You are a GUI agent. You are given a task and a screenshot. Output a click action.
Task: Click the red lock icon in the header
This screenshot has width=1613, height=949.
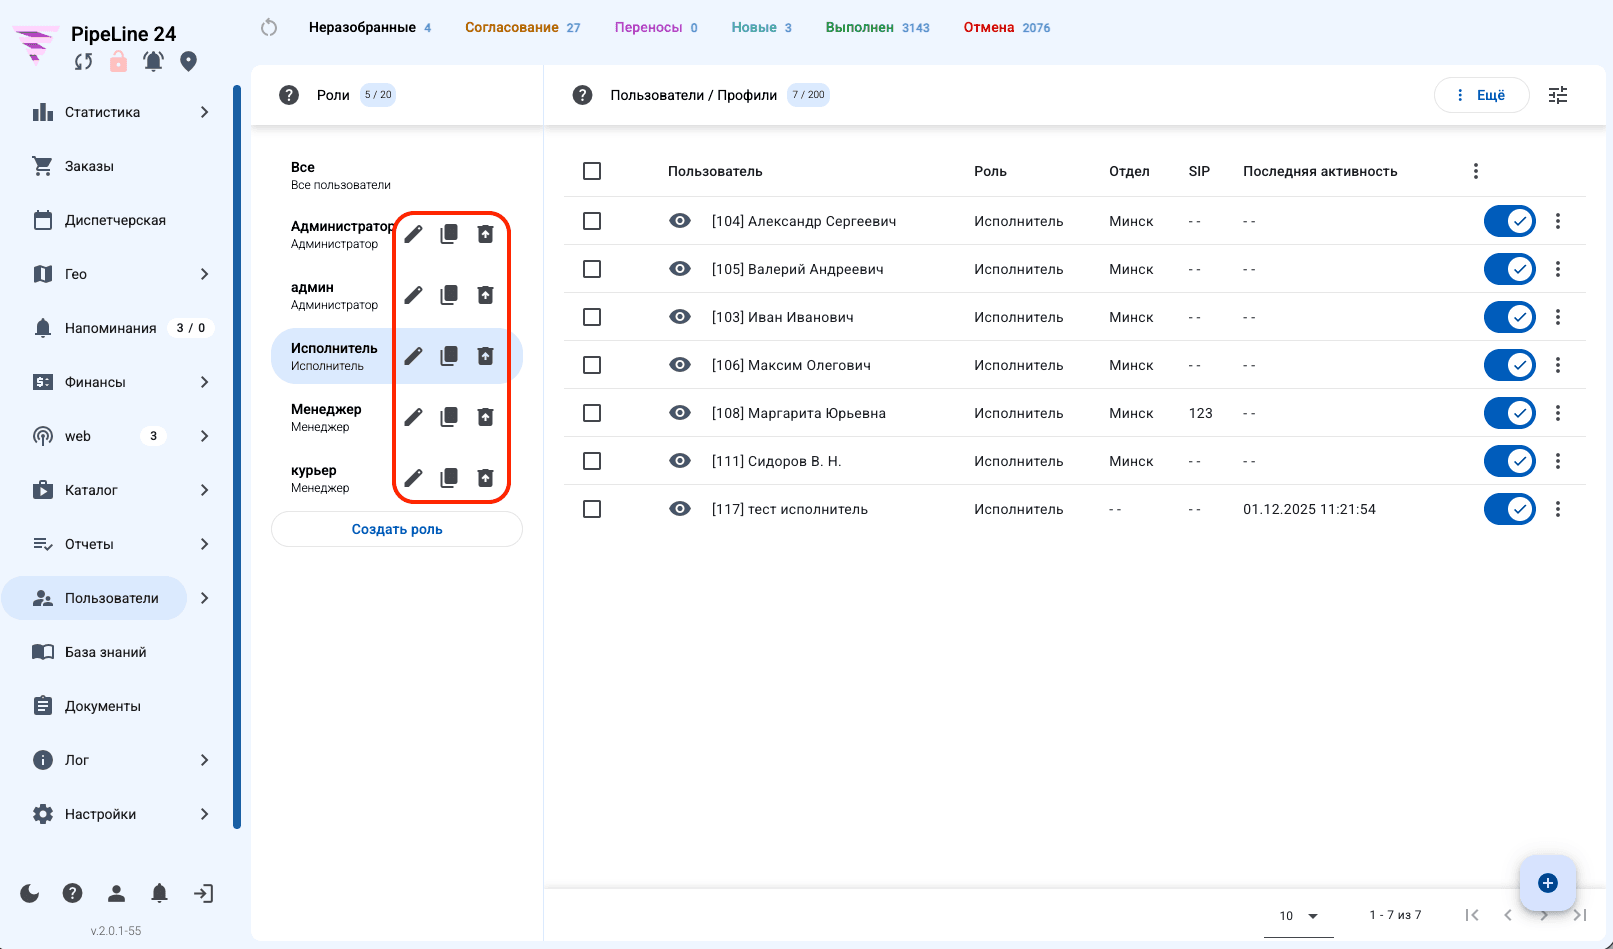coord(118,61)
